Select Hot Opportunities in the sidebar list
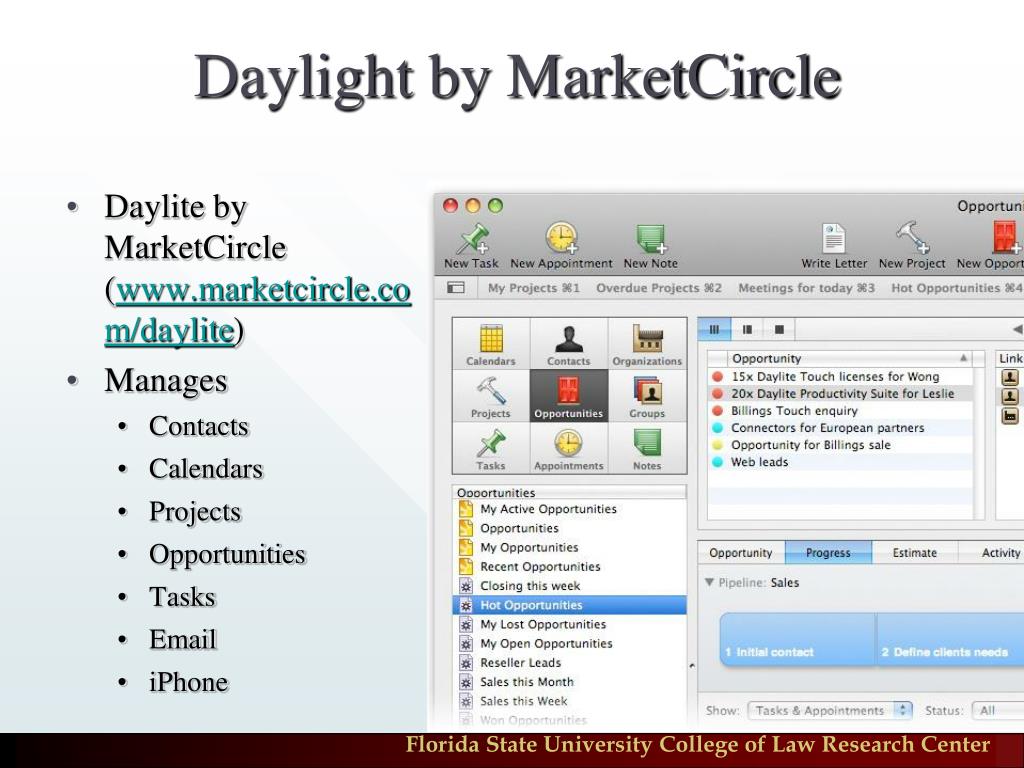The width and height of the screenshot is (1024, 768). tap(569, 605)
